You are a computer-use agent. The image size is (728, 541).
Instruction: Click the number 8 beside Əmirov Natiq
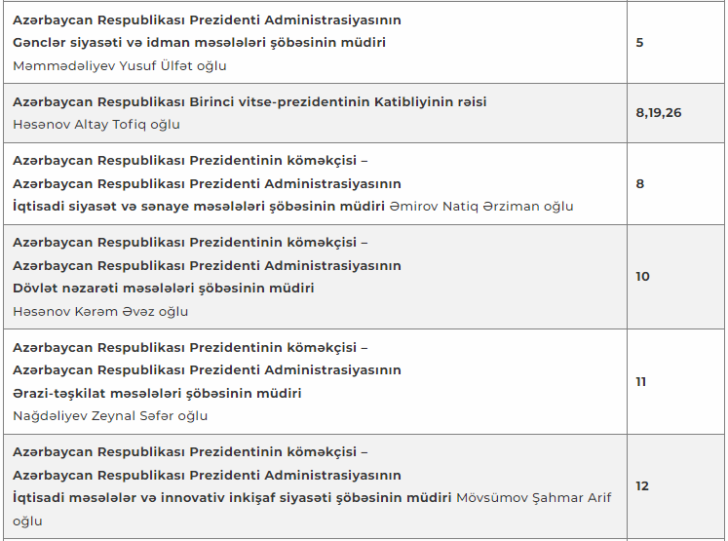point(640,184)
